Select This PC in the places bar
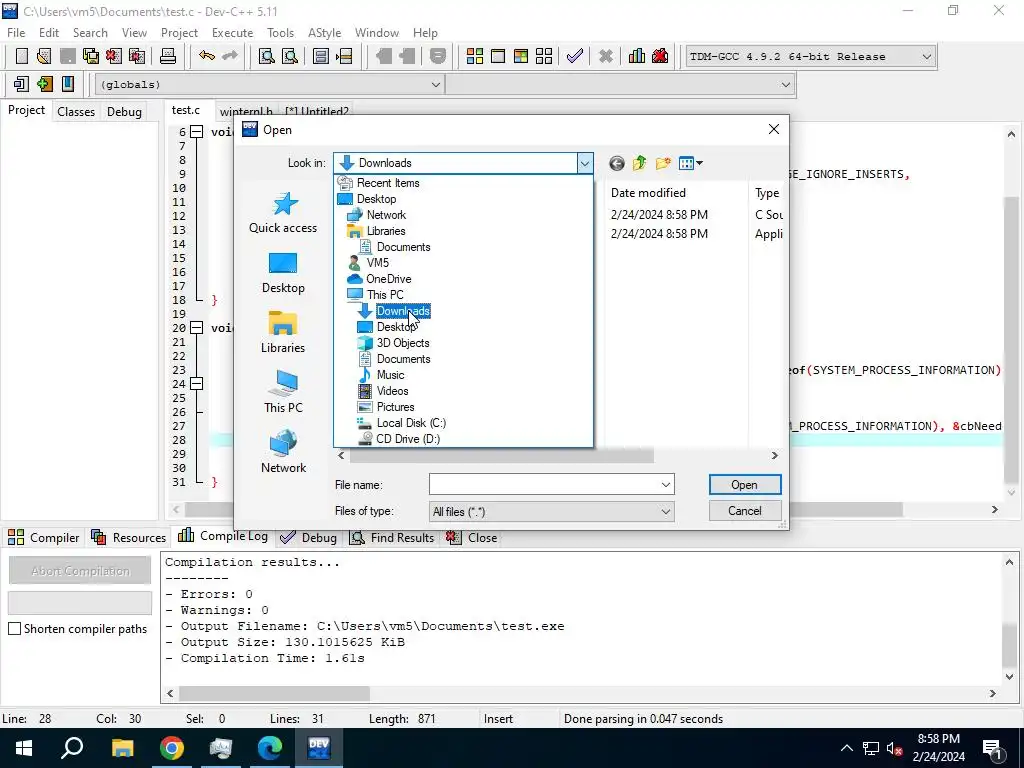 pos(283,392)
